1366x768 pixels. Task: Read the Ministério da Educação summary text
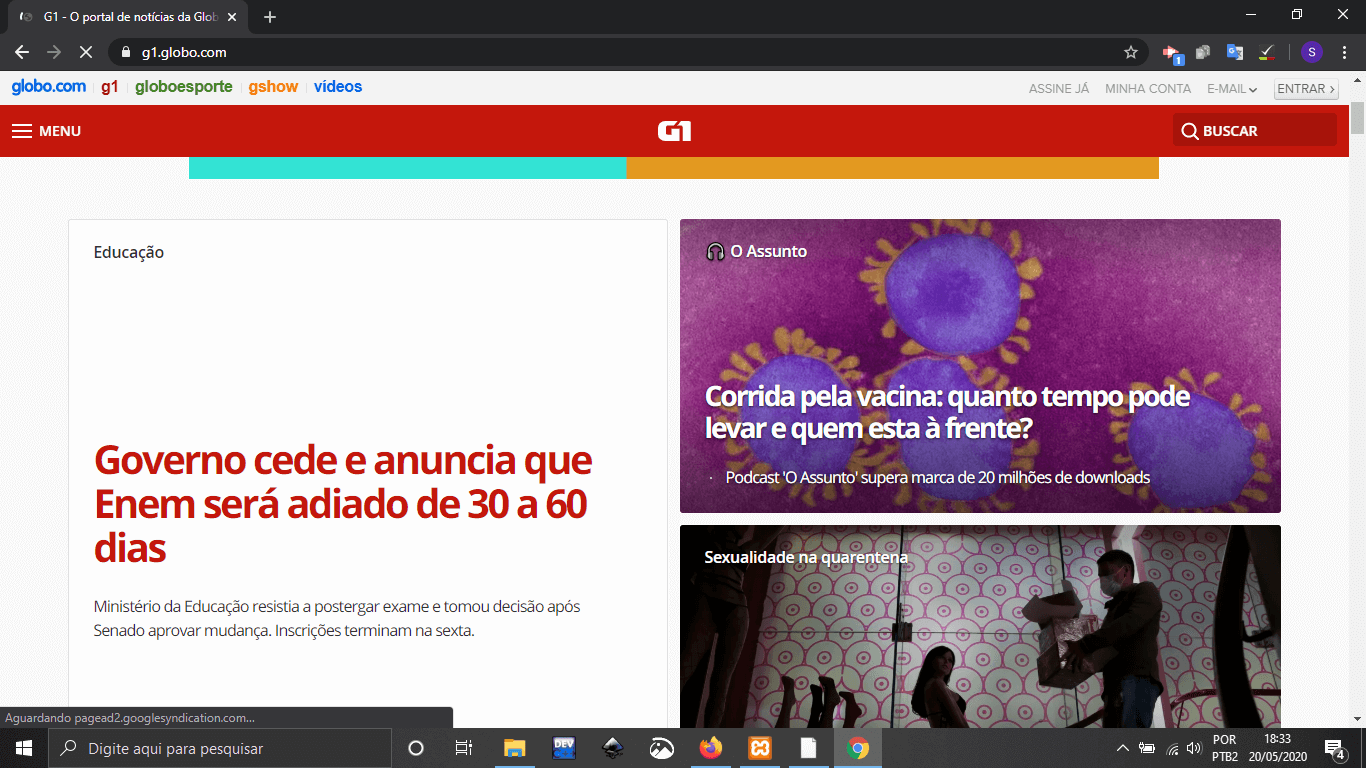[x=337, y=619]
